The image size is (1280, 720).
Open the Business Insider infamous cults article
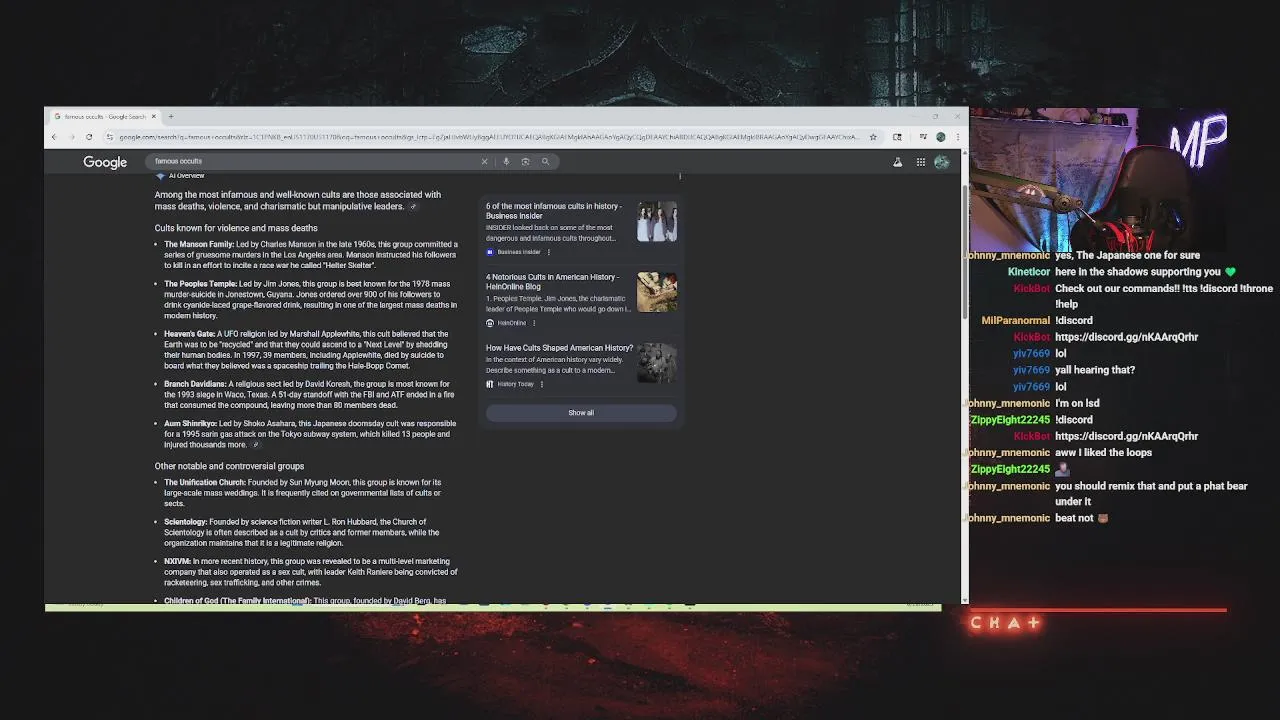[x=554, y=211]
